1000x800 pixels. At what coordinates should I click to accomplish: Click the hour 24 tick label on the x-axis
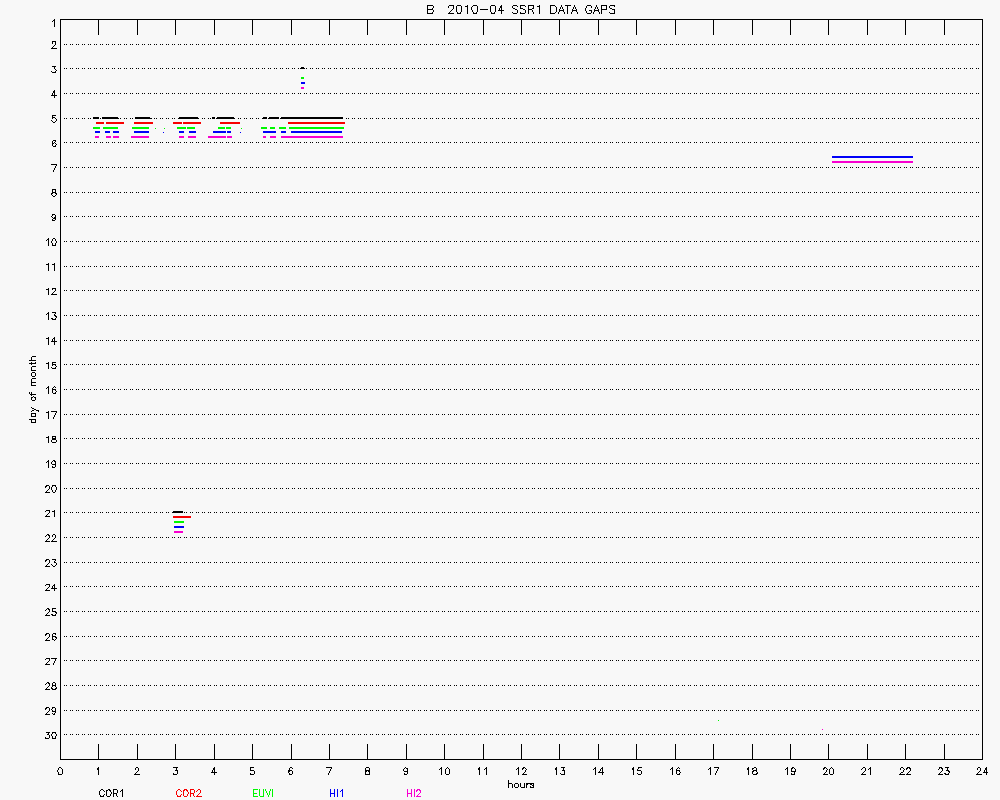pos(981,771)
